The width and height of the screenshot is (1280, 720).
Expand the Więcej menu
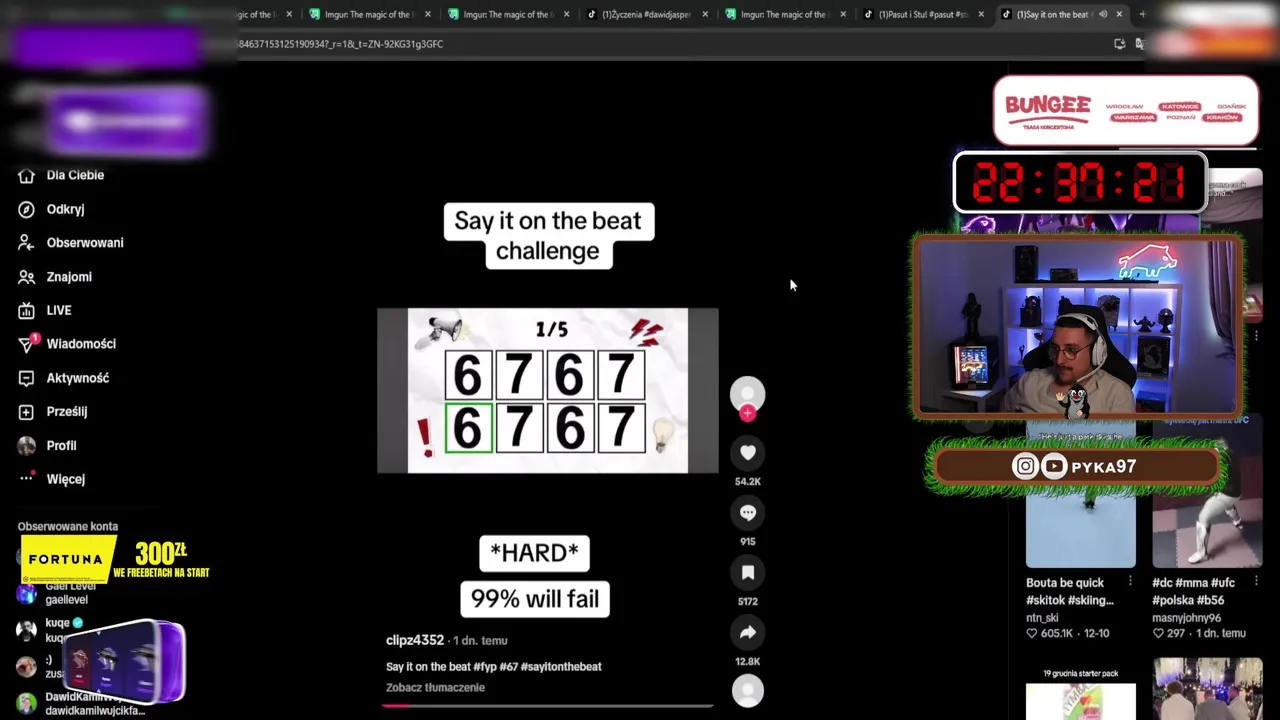[x=52, y=479]
